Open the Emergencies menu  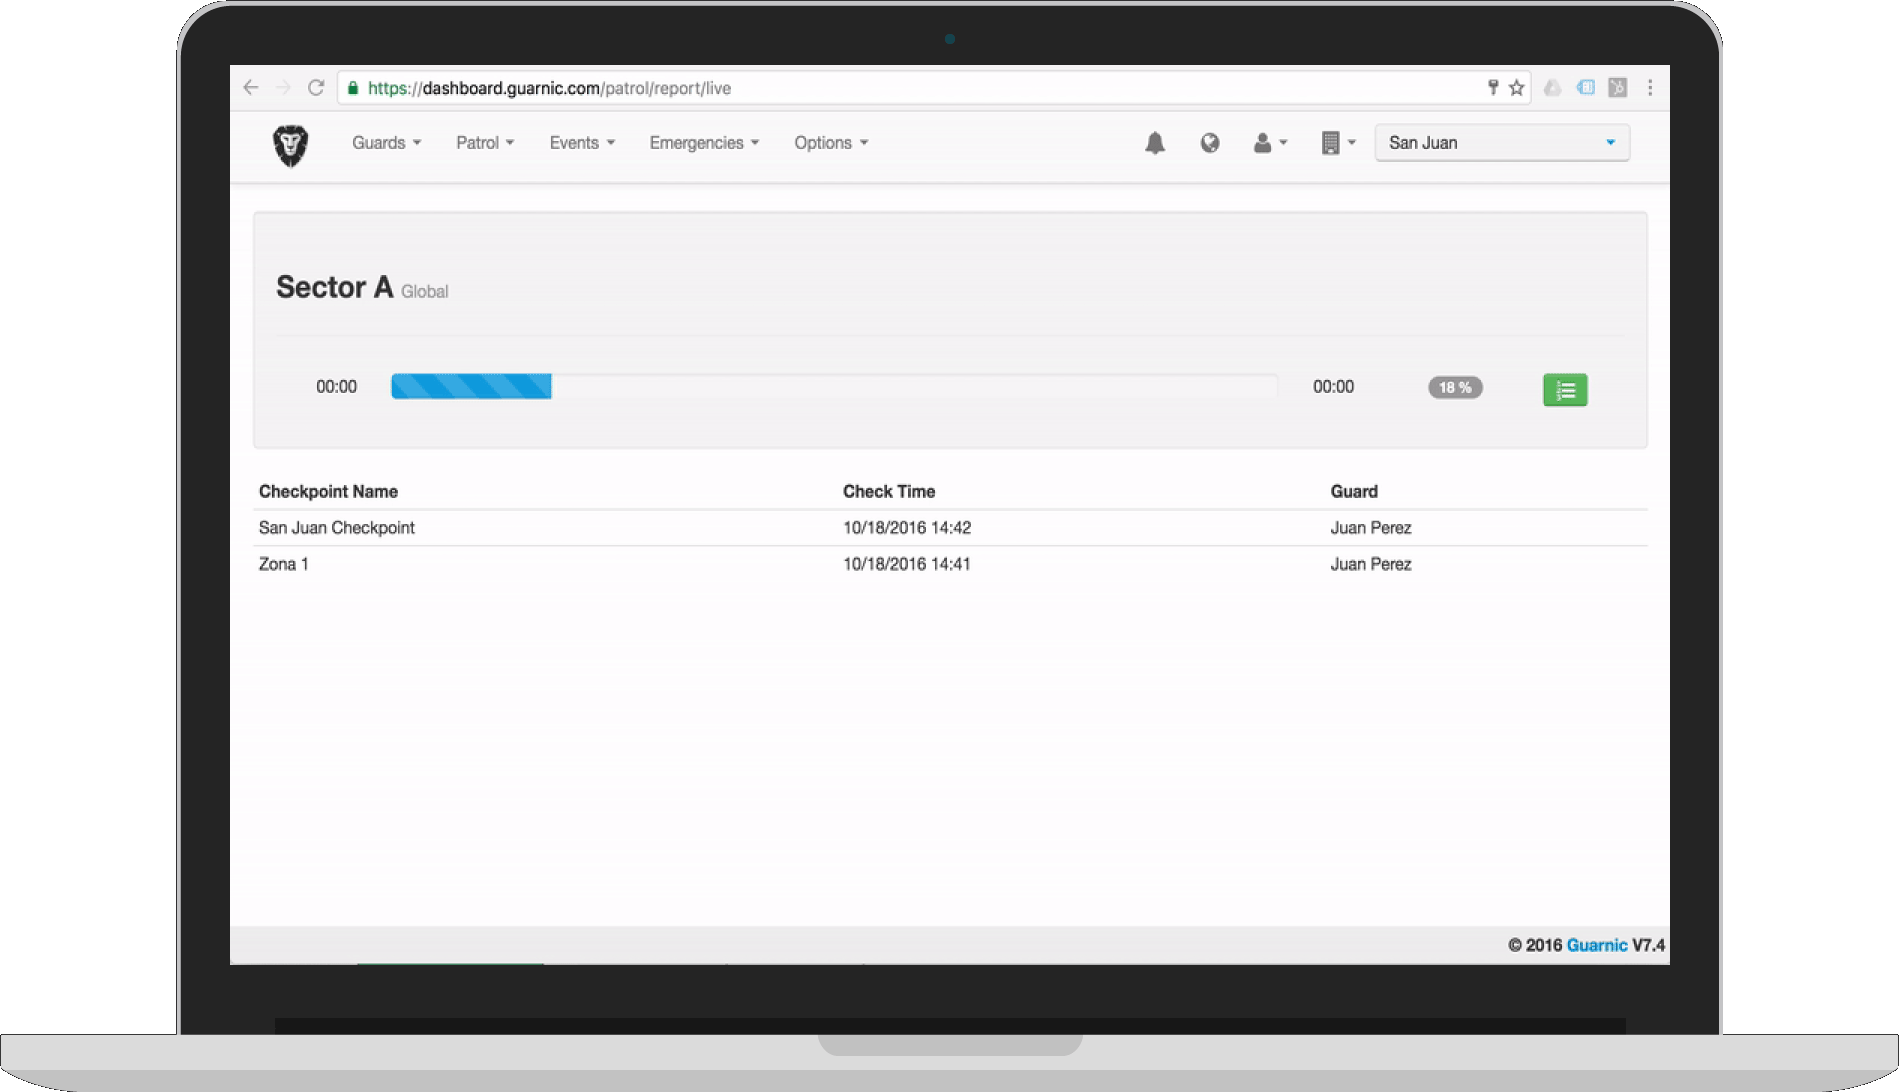click(704, 143)
